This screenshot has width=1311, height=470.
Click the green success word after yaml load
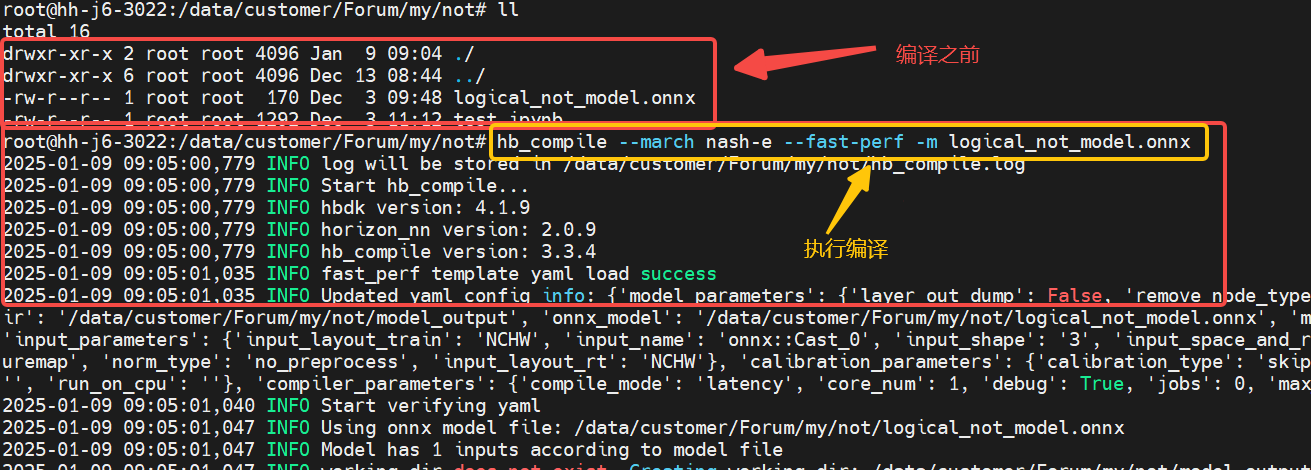[678, 273]
